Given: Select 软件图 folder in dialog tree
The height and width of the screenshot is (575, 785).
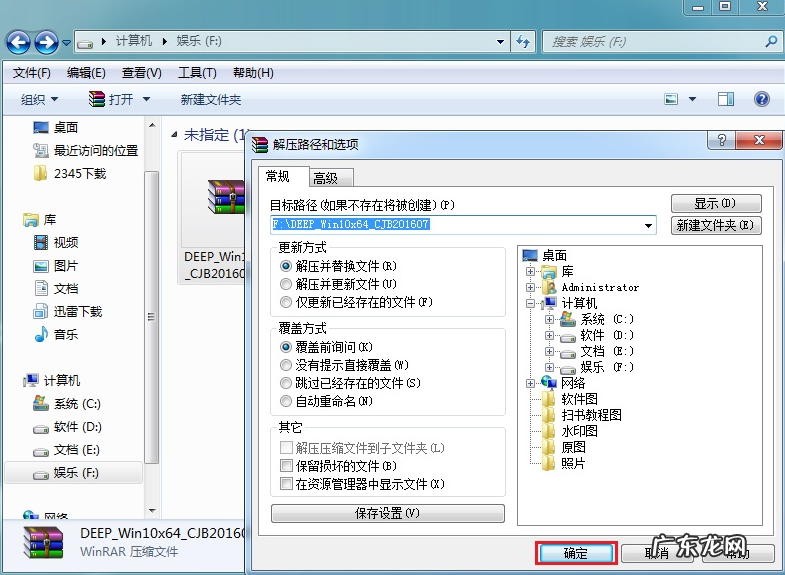Looking at the screenshot, I should pos(579,399).
